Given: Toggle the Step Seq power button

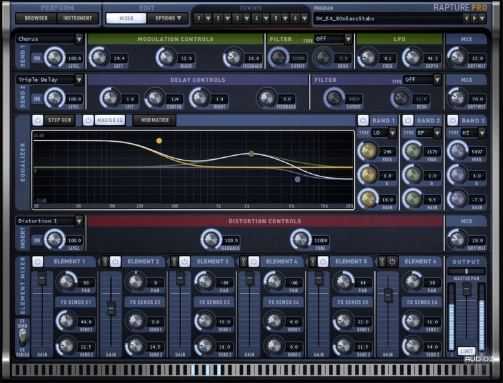Looking at the screenshot, I should click(x=38, y=120).
